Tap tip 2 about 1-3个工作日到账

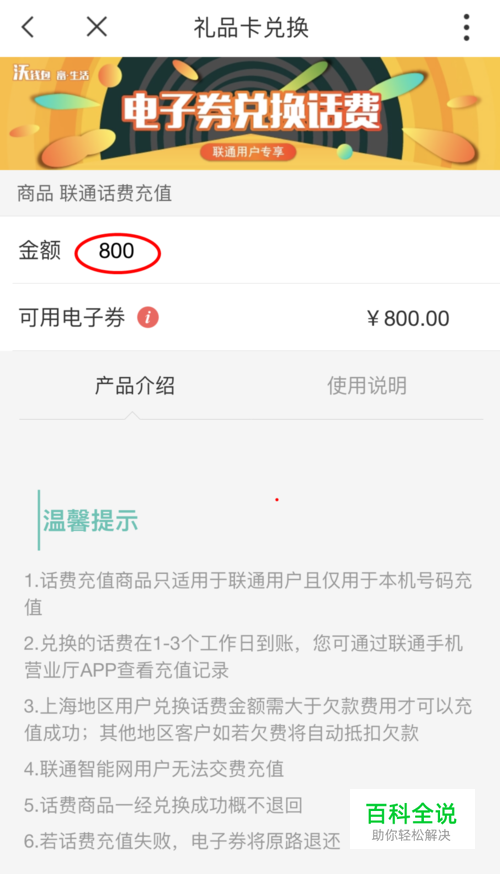[x=244, y=657]
